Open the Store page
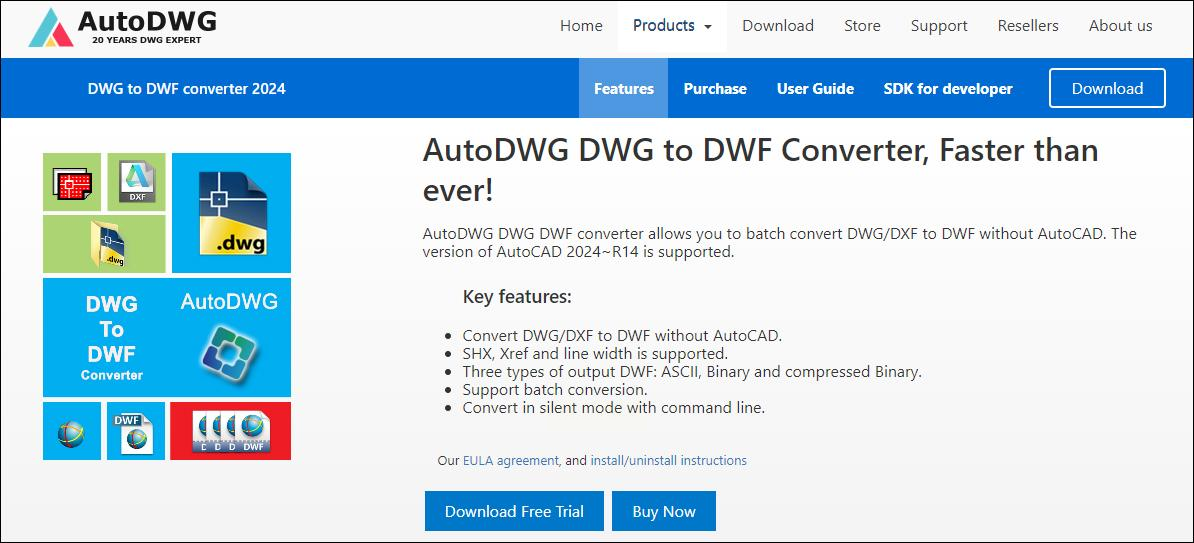 [862, 26]
